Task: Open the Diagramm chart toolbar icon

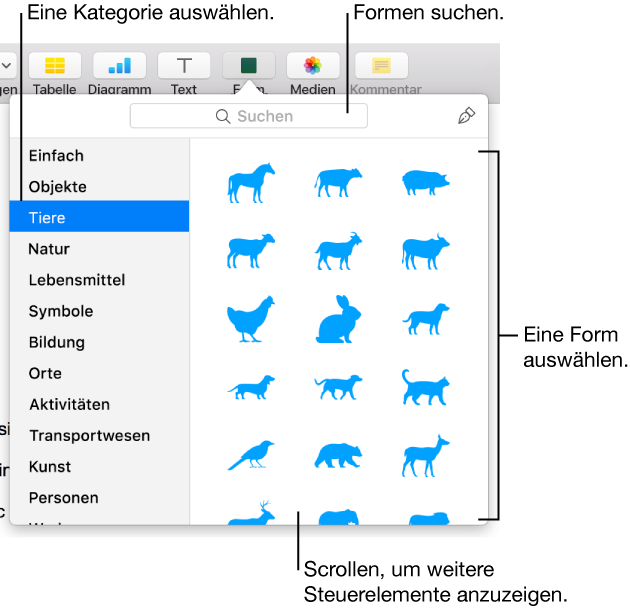Action: 120,65
